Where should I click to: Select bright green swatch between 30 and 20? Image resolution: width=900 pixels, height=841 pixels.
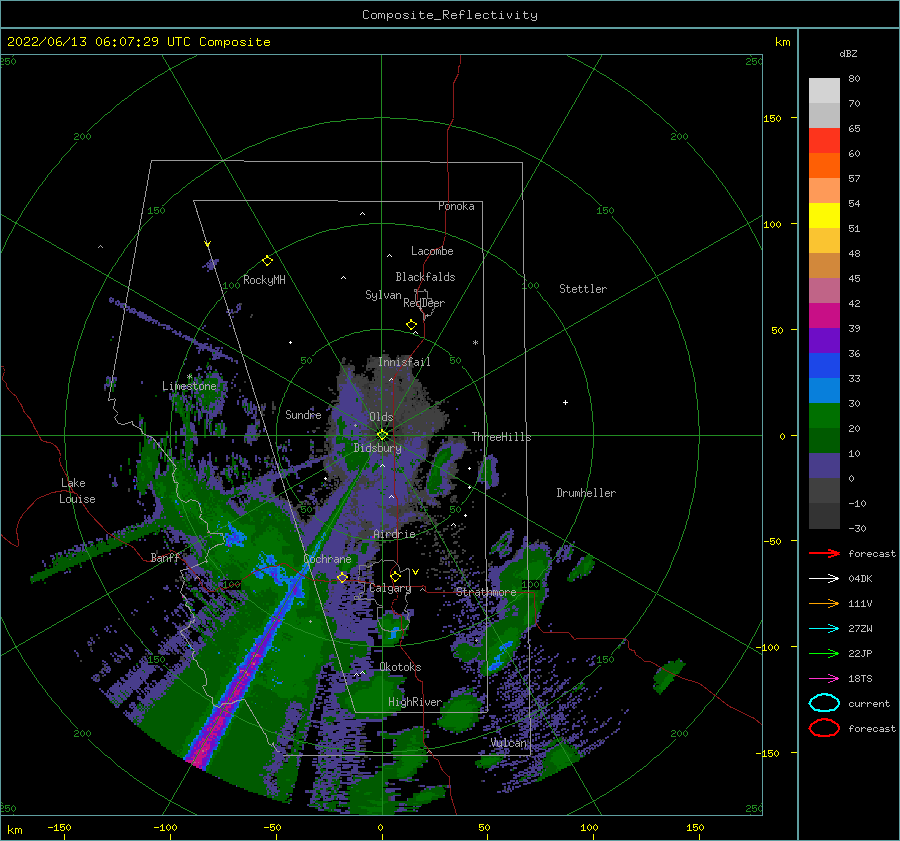coord(824,416)
